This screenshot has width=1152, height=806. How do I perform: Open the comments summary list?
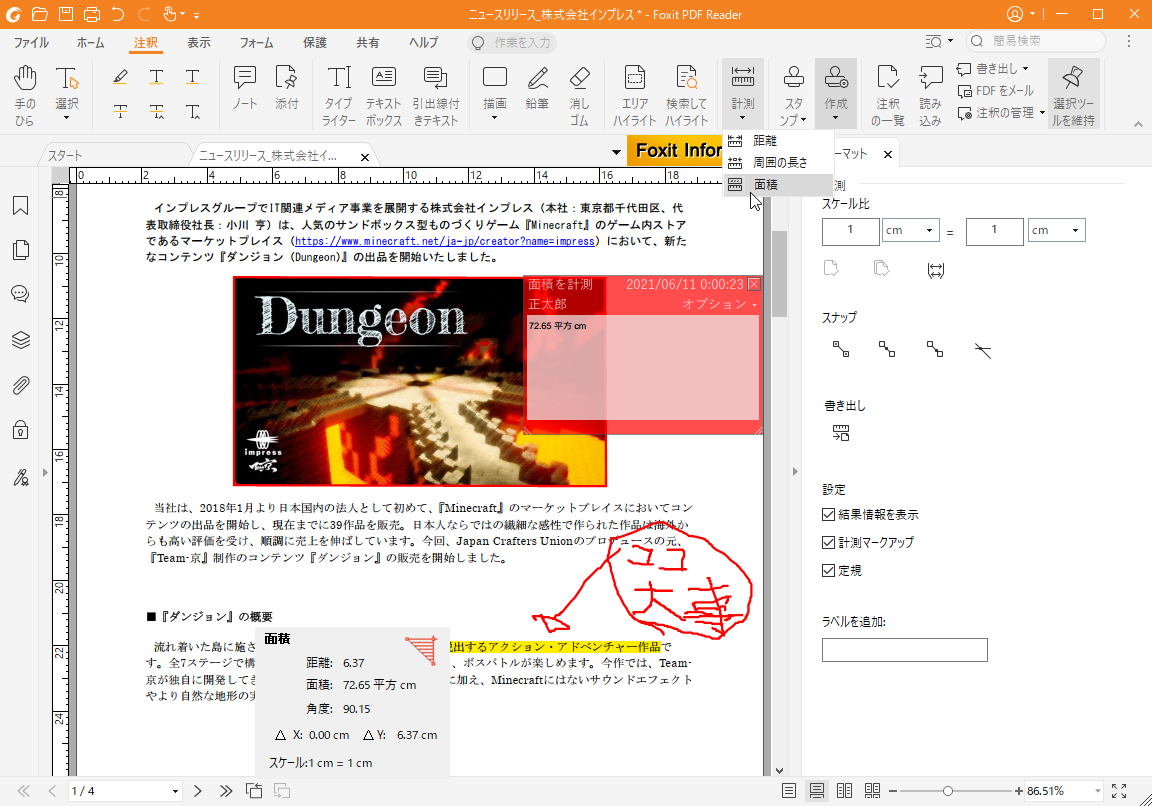888,95
